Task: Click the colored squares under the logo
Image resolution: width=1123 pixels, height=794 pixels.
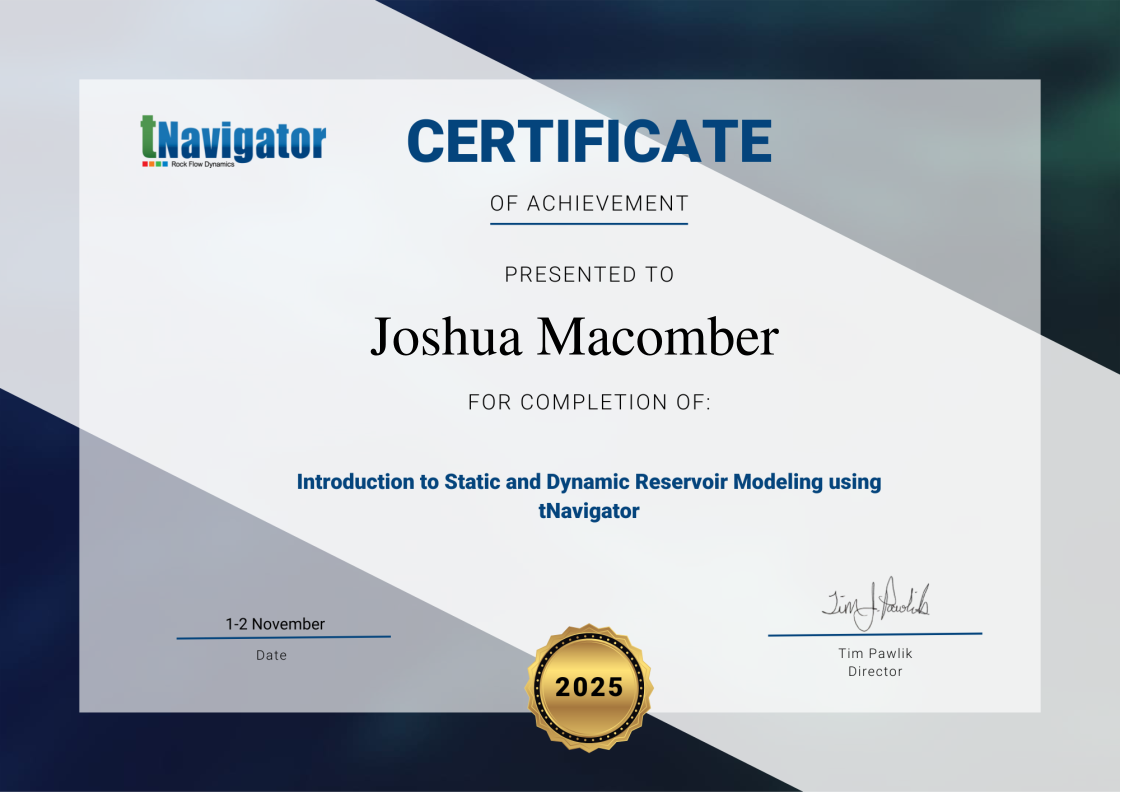Action: 154,163
